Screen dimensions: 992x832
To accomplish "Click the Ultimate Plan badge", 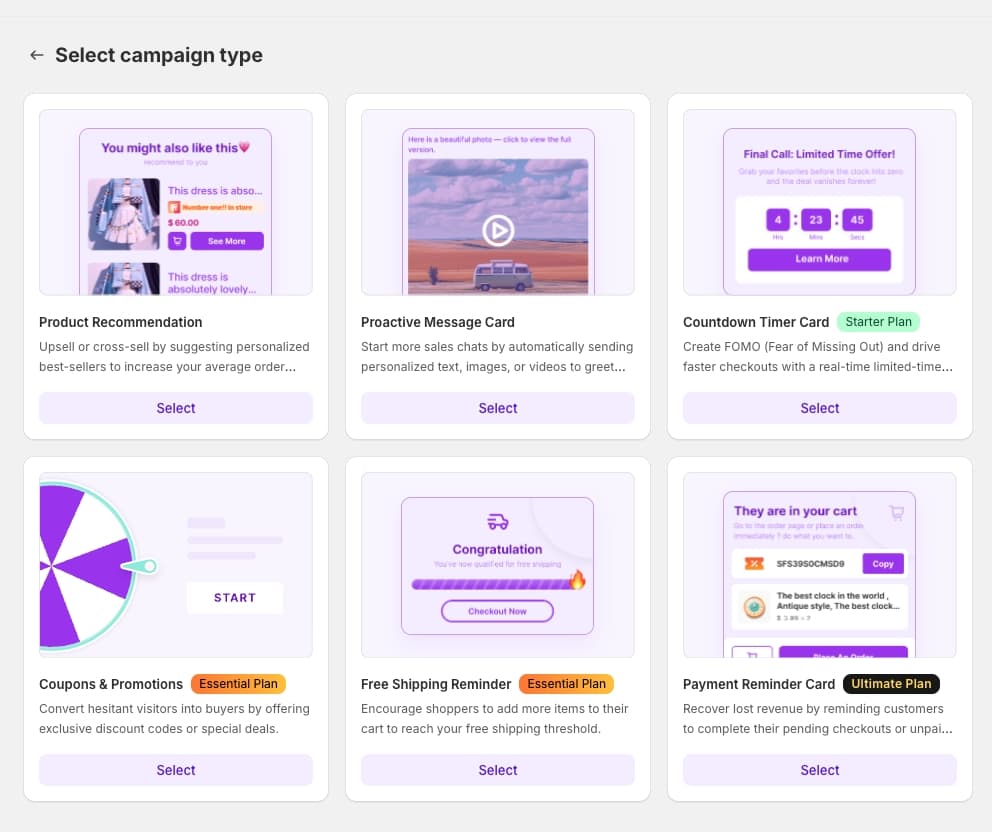I will (891, 684).
